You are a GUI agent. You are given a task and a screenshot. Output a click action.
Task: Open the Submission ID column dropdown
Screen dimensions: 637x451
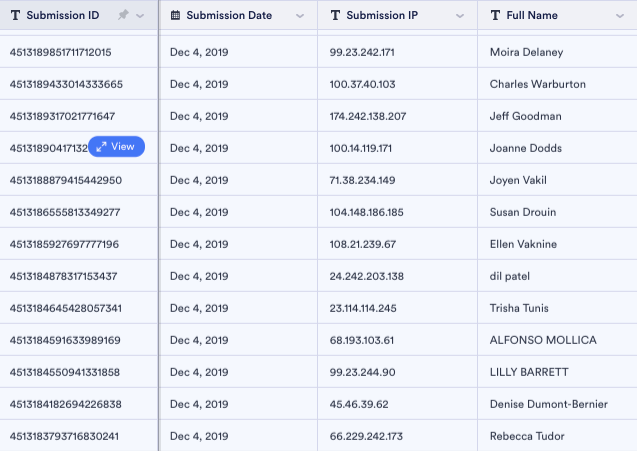click(140, 16)
